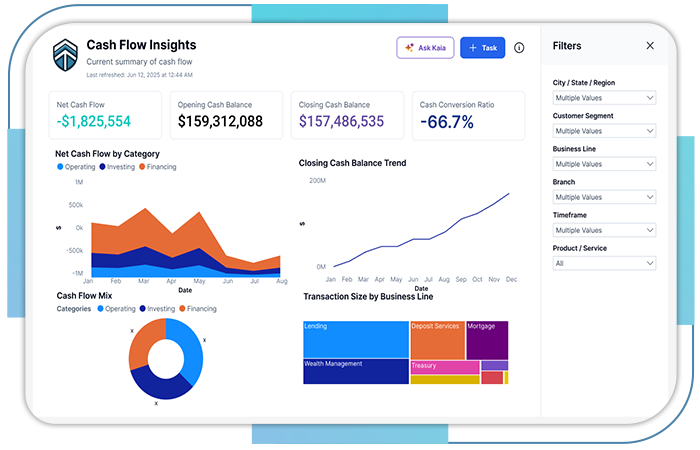
Task: Open the Customer Segment dropdown
Action: pos(604,131)
